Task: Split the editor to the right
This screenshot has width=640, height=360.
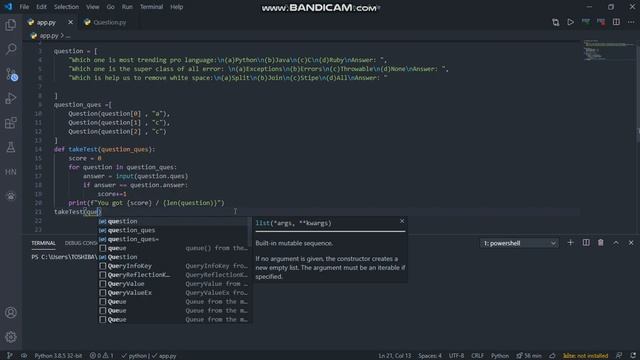Action: pos(616,22)
